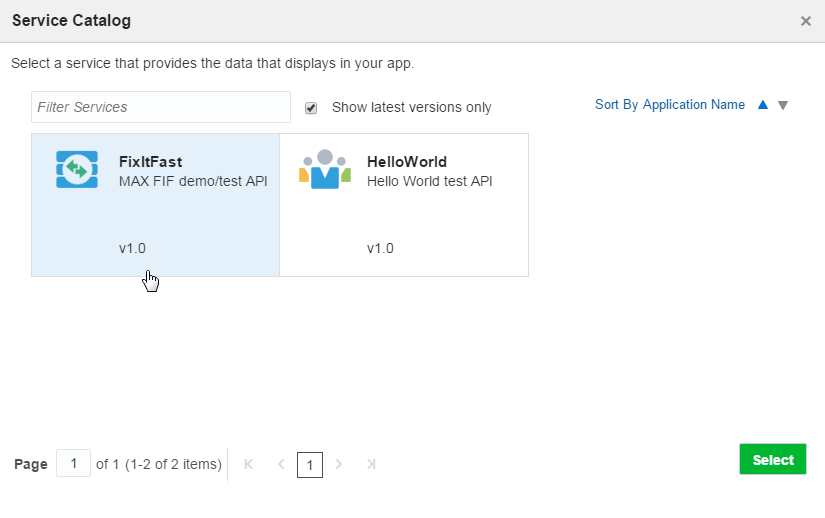Click the MAX FIF demo/test API description

(x=193, y=181)
